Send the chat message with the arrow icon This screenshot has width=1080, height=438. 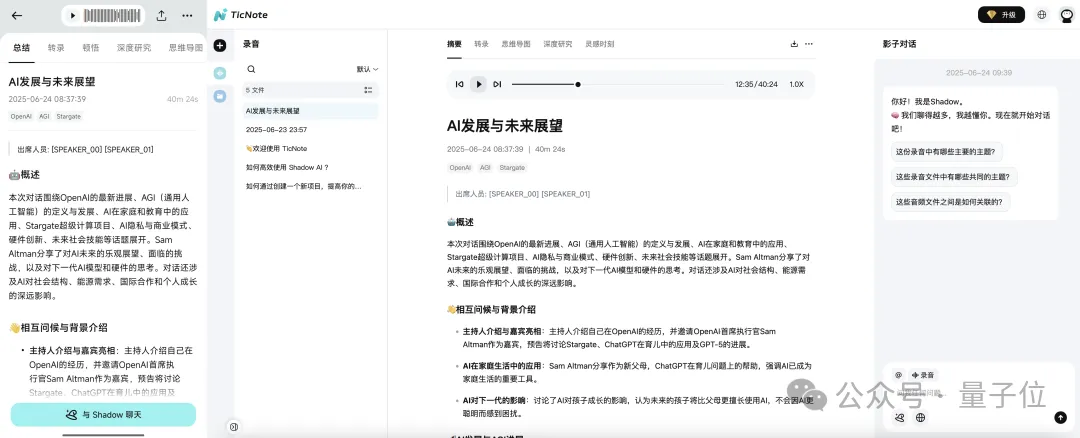[1060, 418]
